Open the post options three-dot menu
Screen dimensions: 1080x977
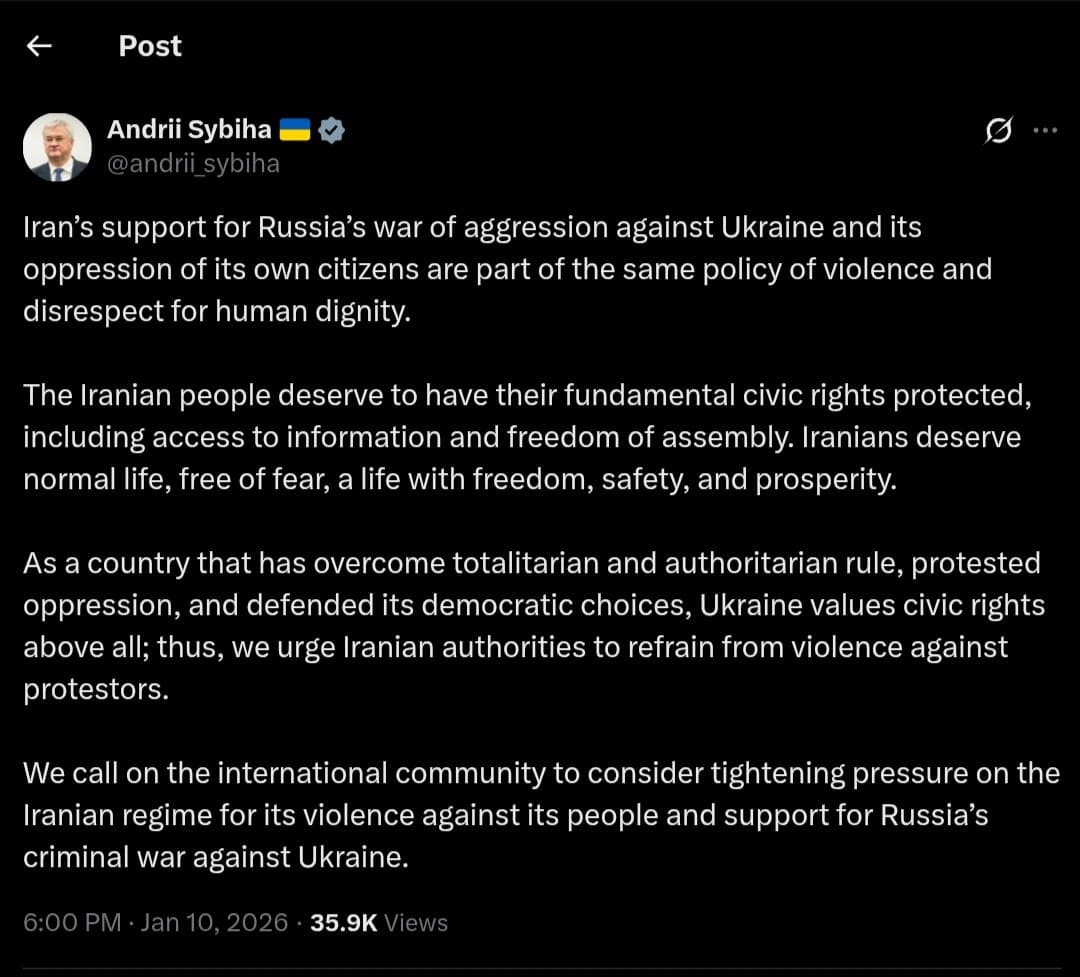coord(1045,128)
